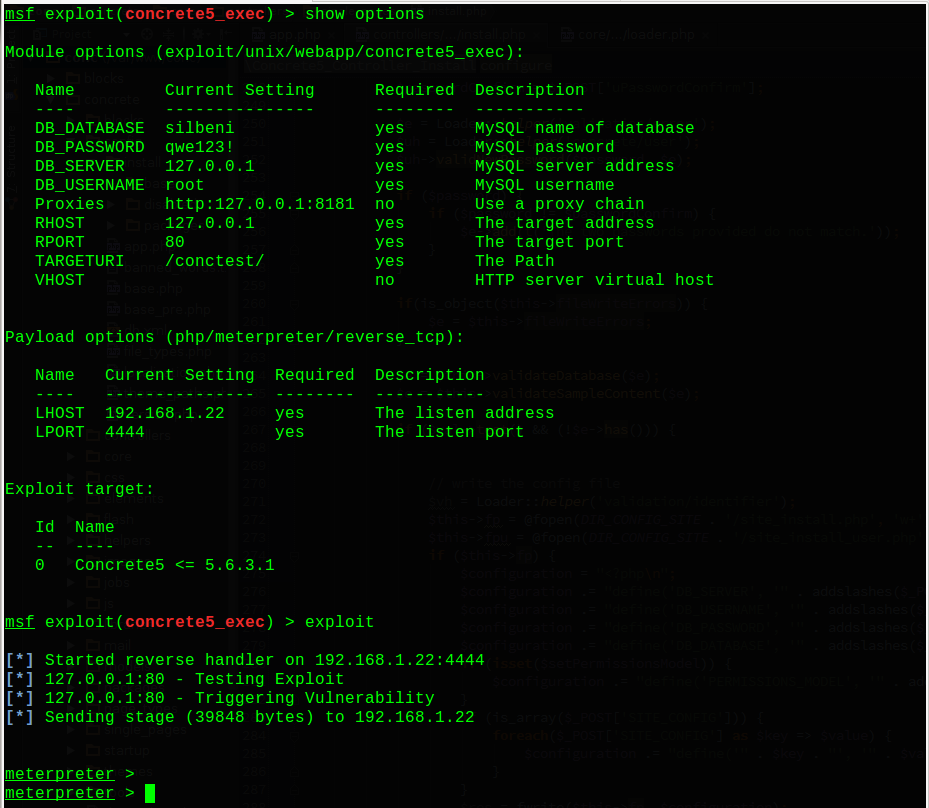
Task: Click the Required header in Payload options
Action: (315, 375)
